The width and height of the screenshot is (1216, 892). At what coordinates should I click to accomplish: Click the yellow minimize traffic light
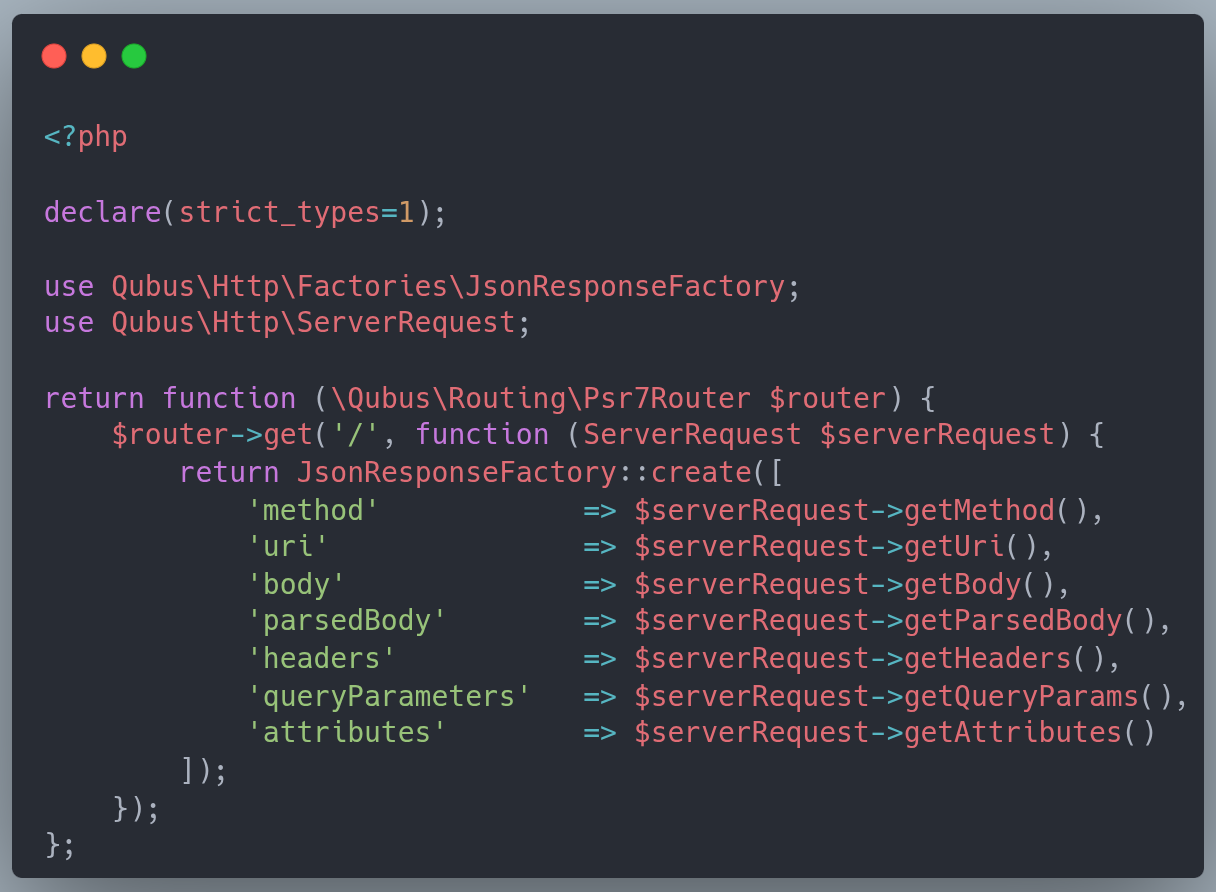pyautogui.click(x=93, y=55)
